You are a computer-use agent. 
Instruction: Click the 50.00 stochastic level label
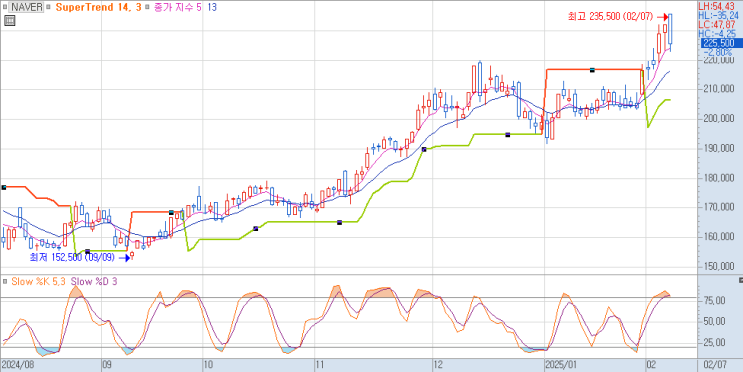pos(715,321)
